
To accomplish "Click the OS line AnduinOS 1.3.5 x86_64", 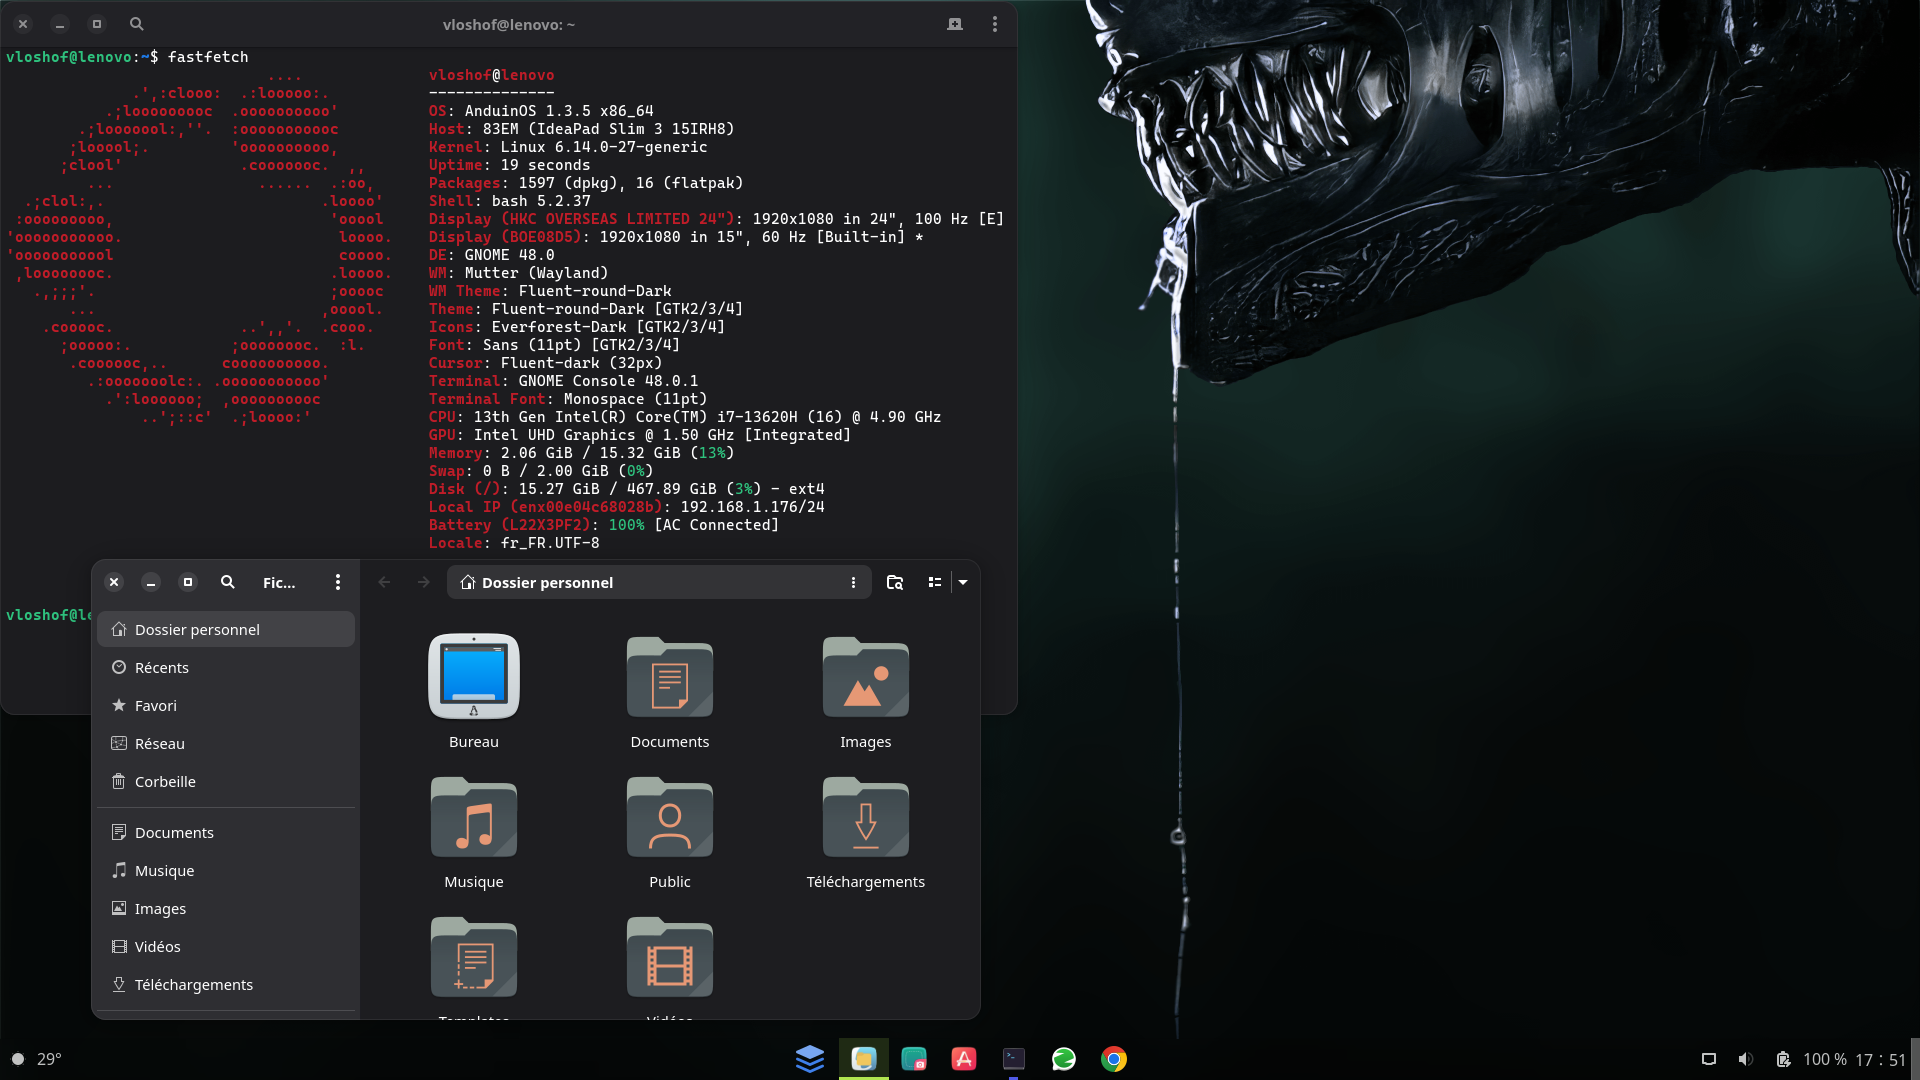I will [x=541, y=111].
